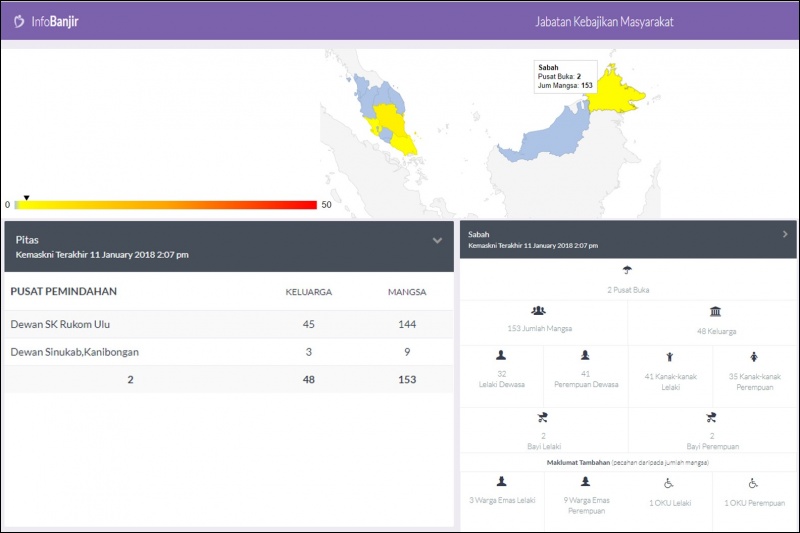The height and width of the screenshot is (533, 800).
Task: Click the Jabatan Kebajikan Masyarakat title
Action: (x=604, y=22)
